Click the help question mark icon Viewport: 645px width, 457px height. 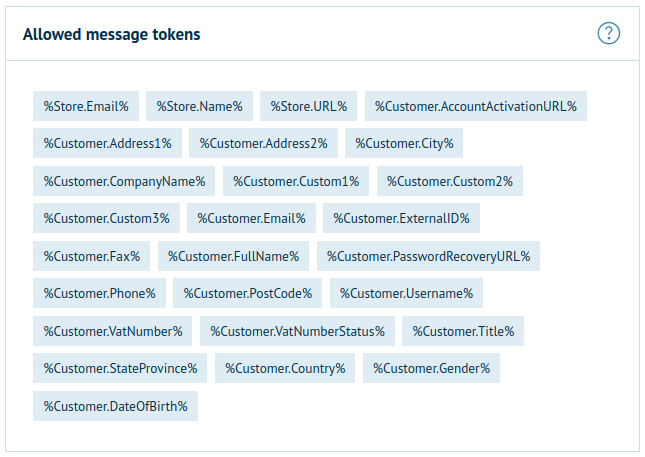pyautogui.click(x=608, y=34)
